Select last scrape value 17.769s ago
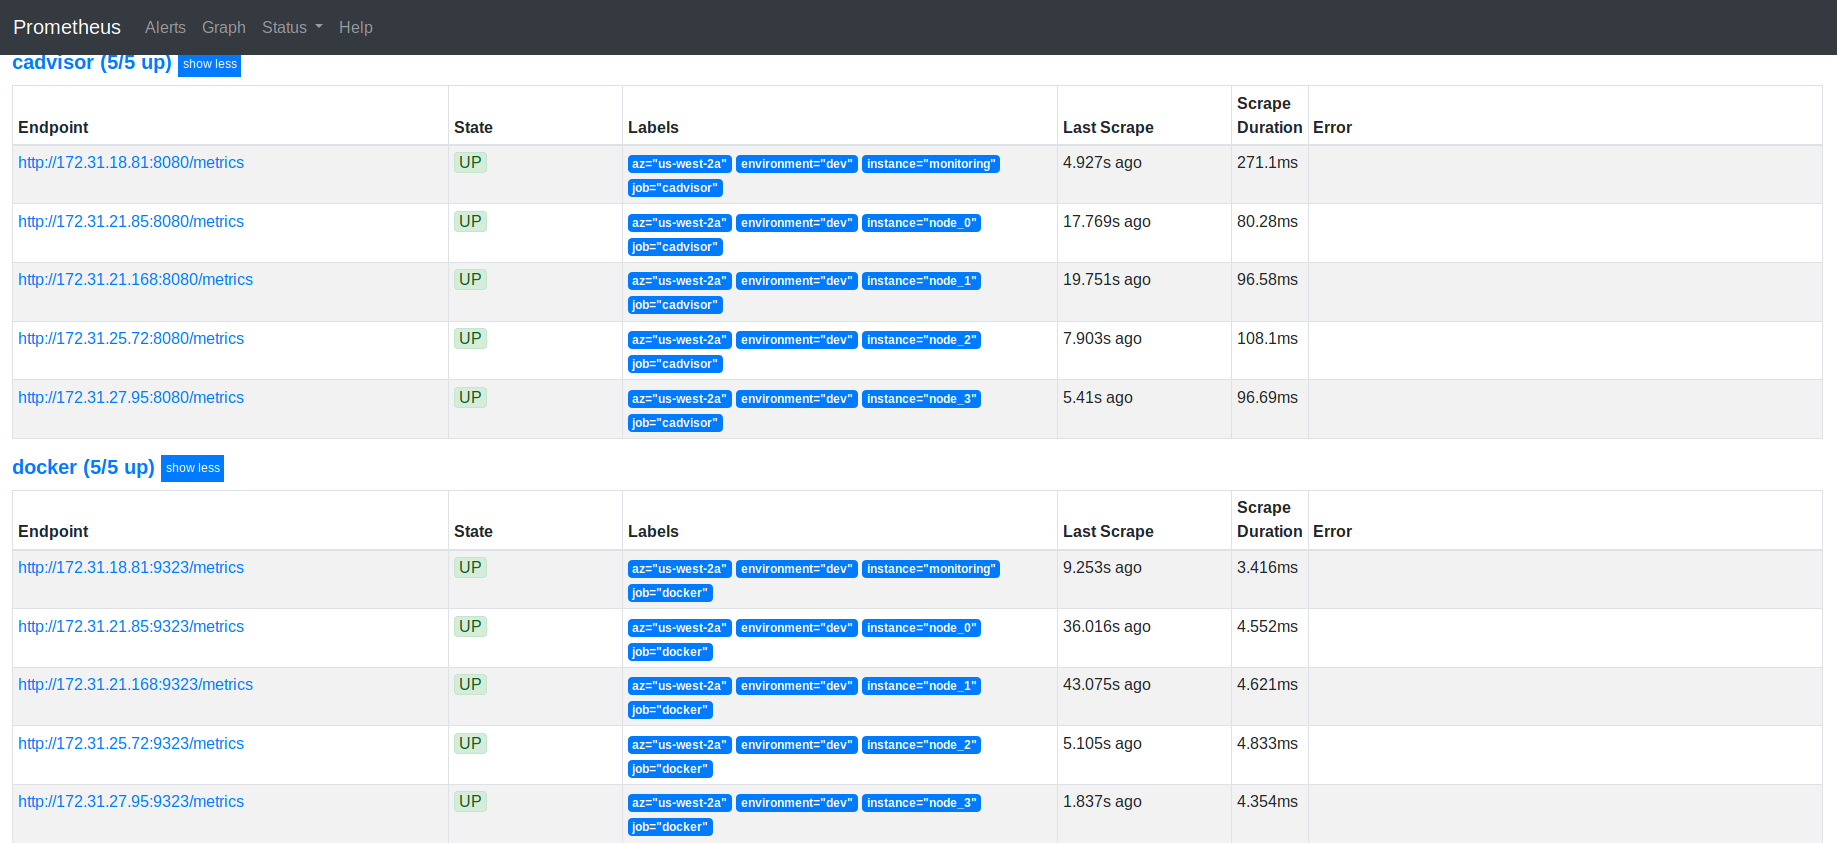 point(1107,221)
